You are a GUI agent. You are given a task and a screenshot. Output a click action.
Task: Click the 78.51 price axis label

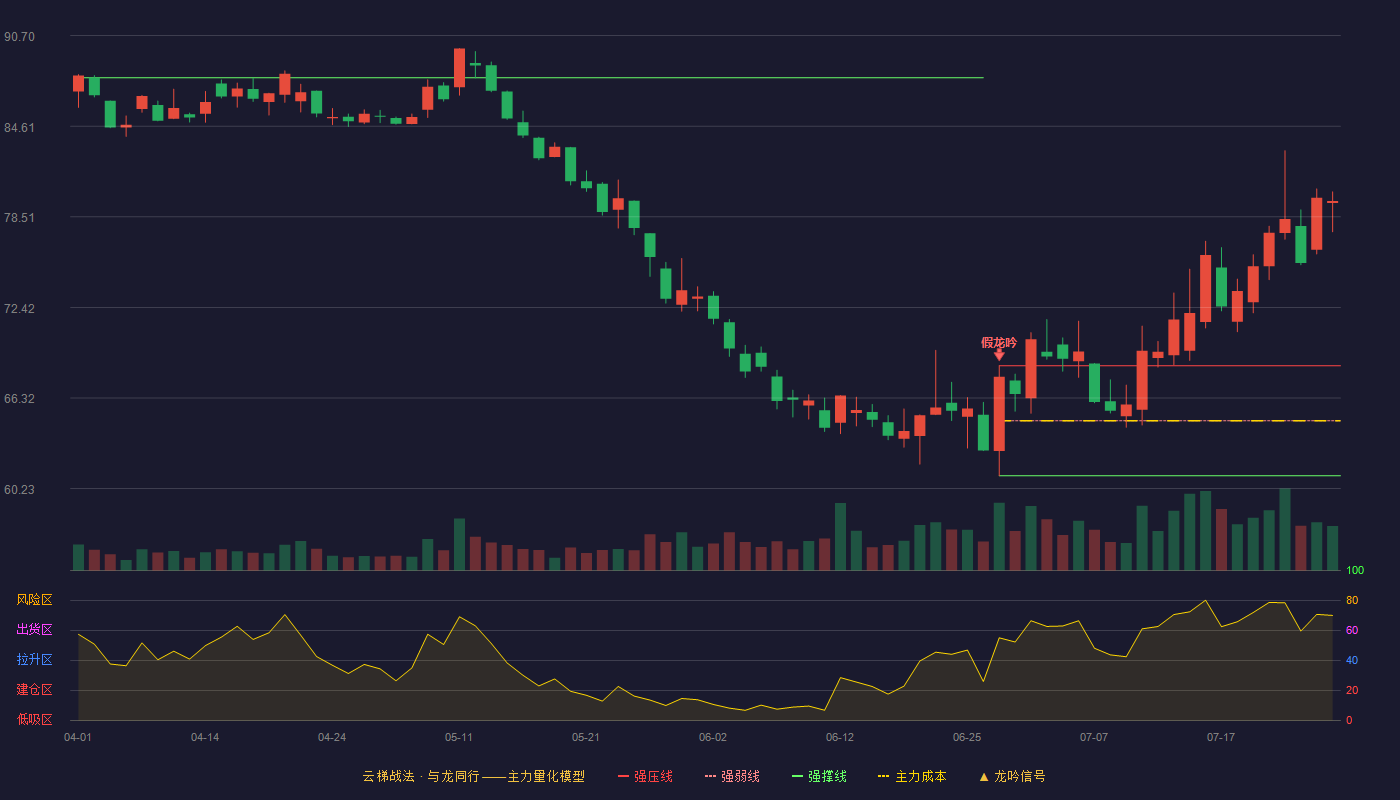(19, 218)
